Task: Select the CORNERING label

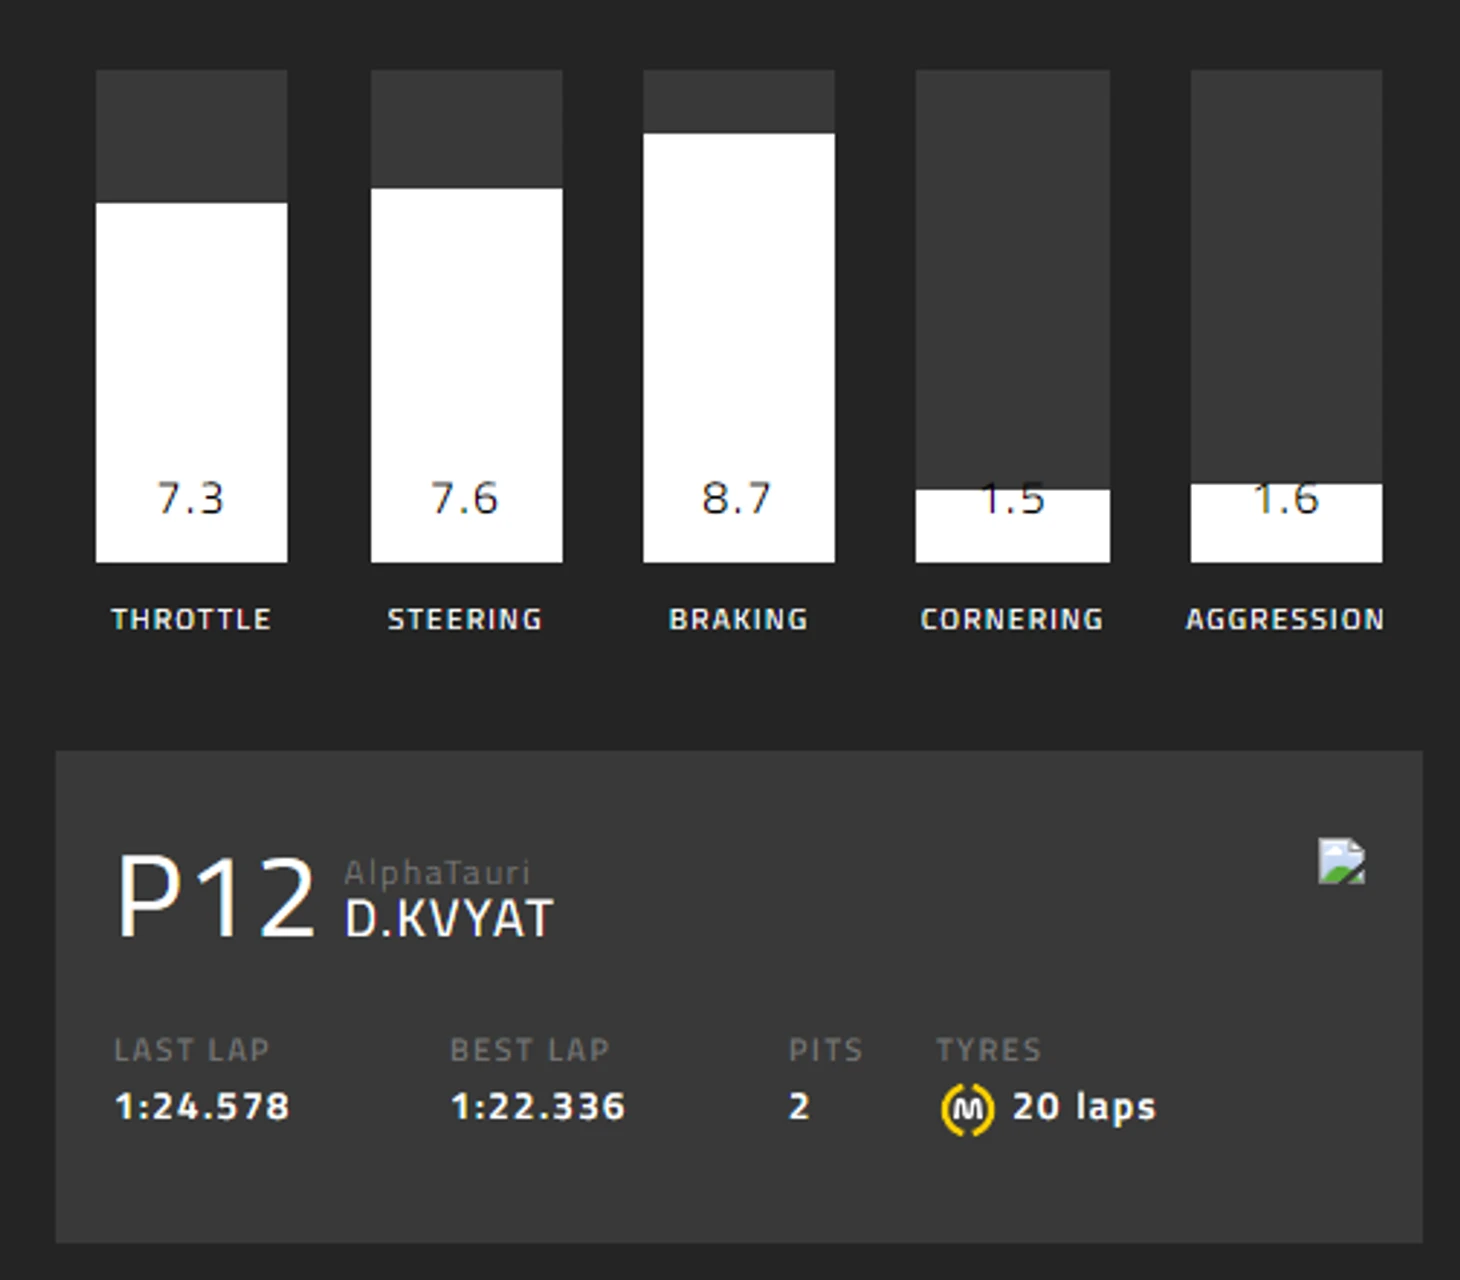Action: click(x=1012, y=619)
